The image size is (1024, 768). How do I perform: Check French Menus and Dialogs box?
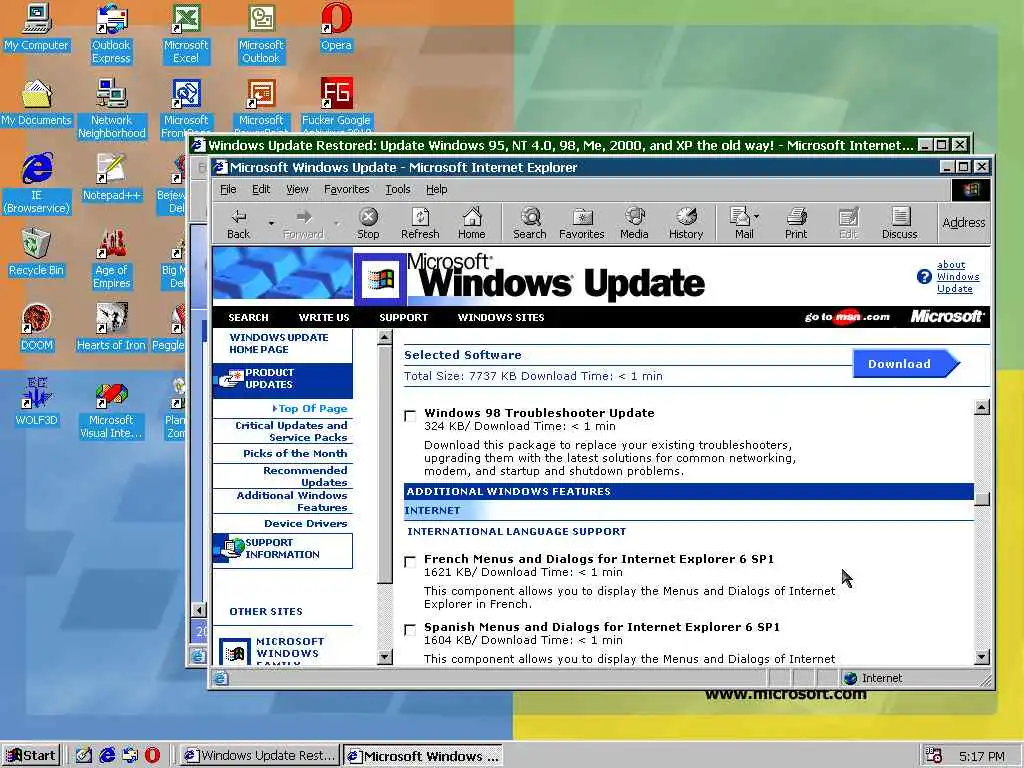pos(410,562)
